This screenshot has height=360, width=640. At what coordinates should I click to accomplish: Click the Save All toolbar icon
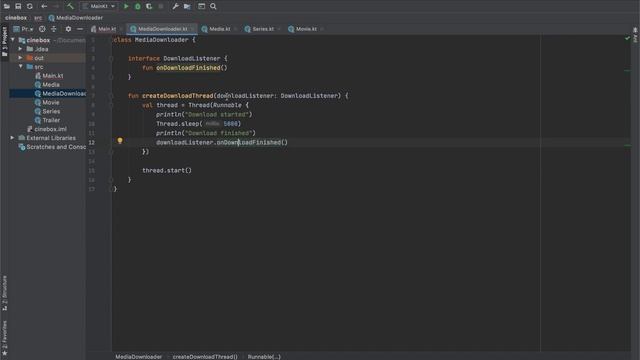pos(18,6)
